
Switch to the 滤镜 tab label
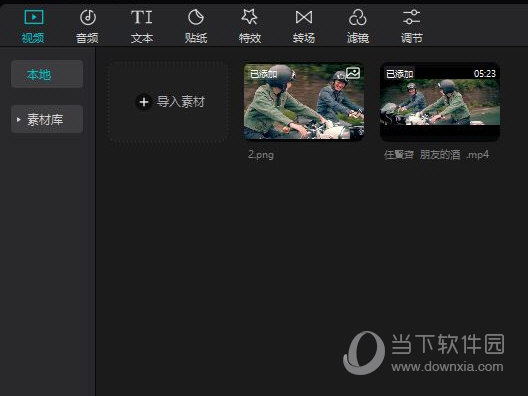click(x=358, y=38)
